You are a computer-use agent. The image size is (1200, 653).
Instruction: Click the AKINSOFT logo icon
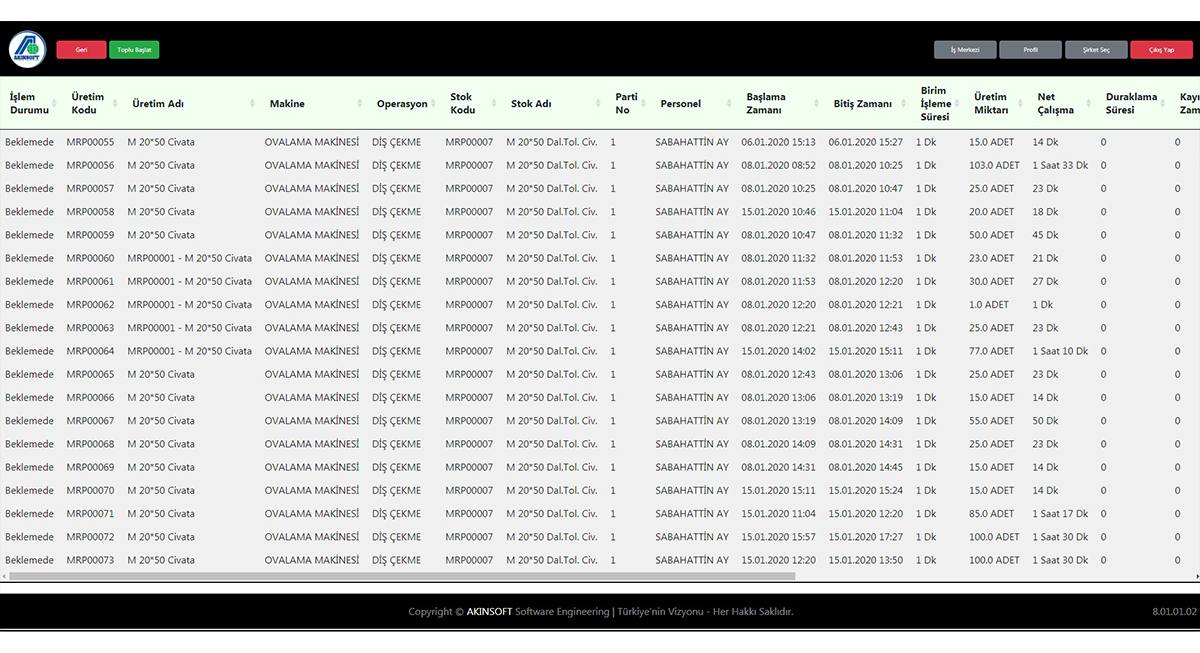point(27,49)
